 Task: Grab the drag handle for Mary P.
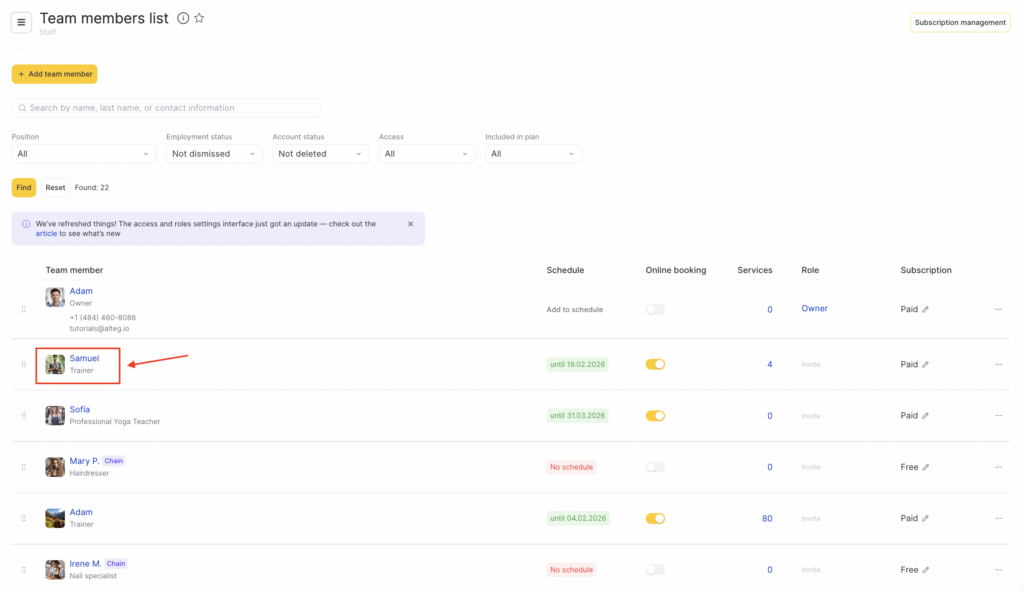[24, 467]
